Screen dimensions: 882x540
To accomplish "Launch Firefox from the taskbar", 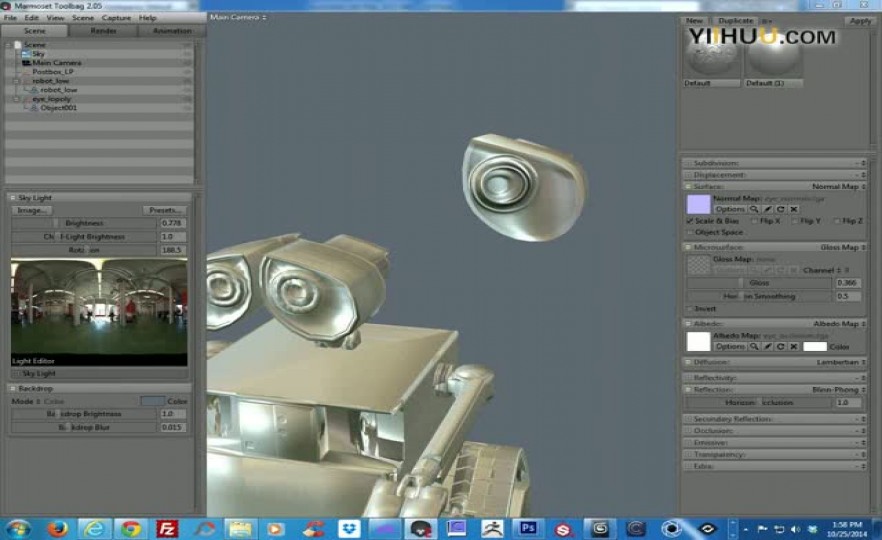I will pos(57,529).
